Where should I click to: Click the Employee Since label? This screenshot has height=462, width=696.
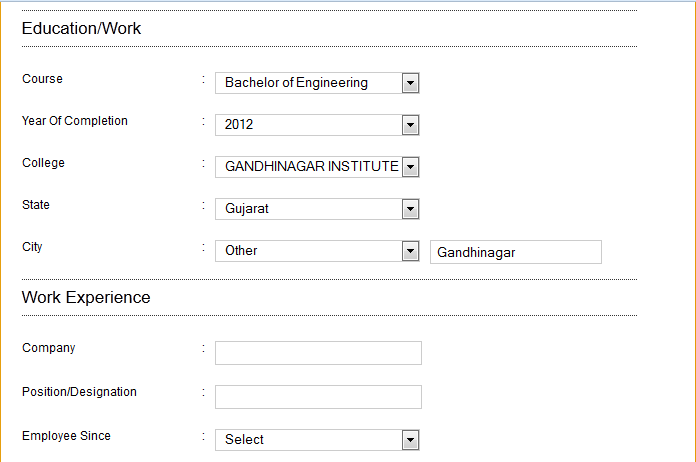[x=66, y=436]
